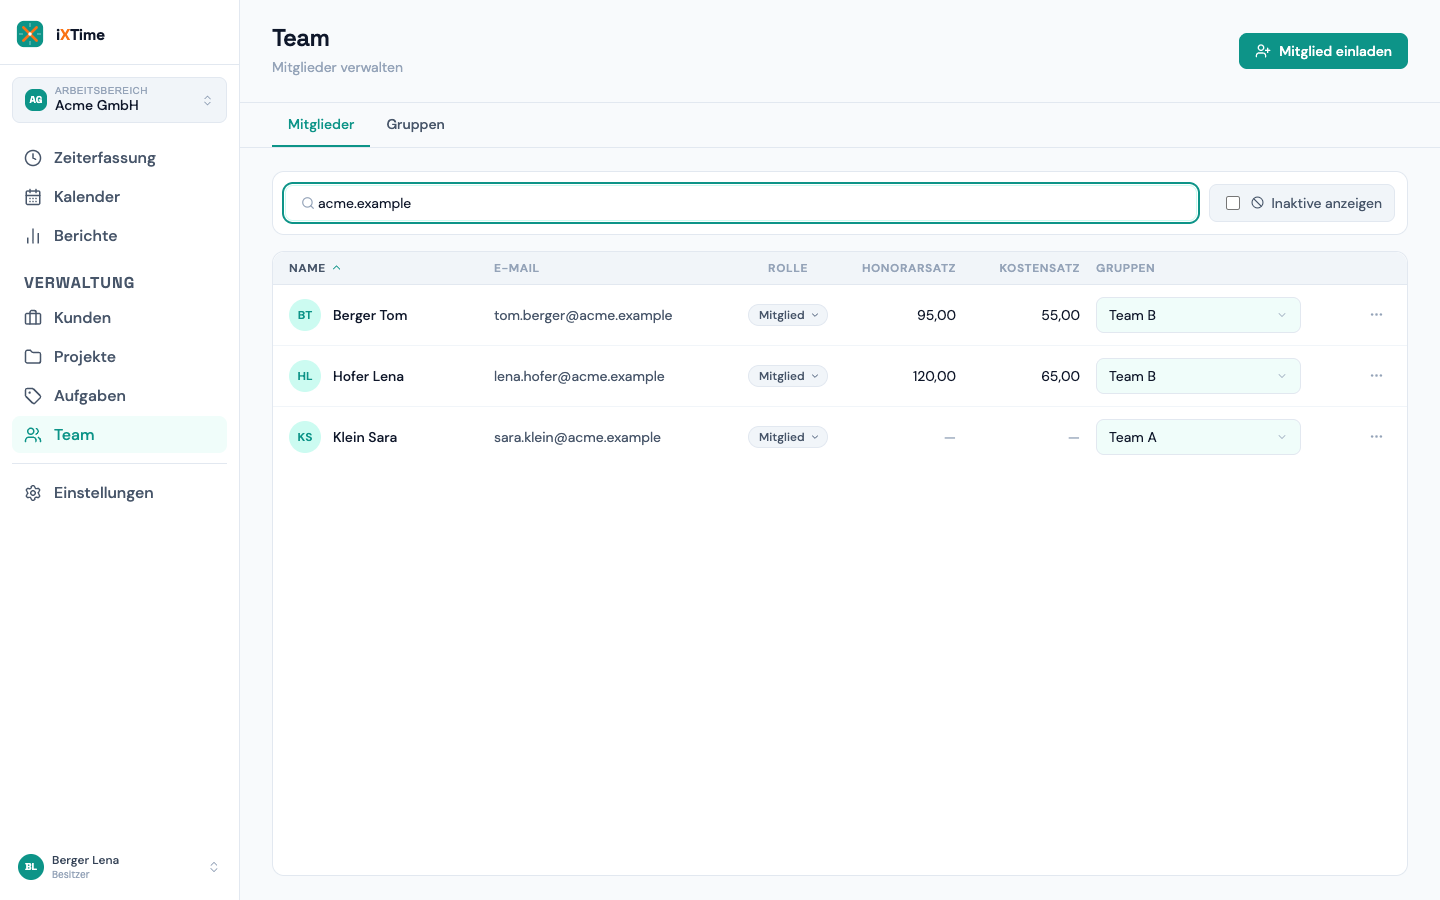This screenshot has height=900, width=1440.
Task: Go to Projekte in the sidebar
Action: click(x=119, y=357)
